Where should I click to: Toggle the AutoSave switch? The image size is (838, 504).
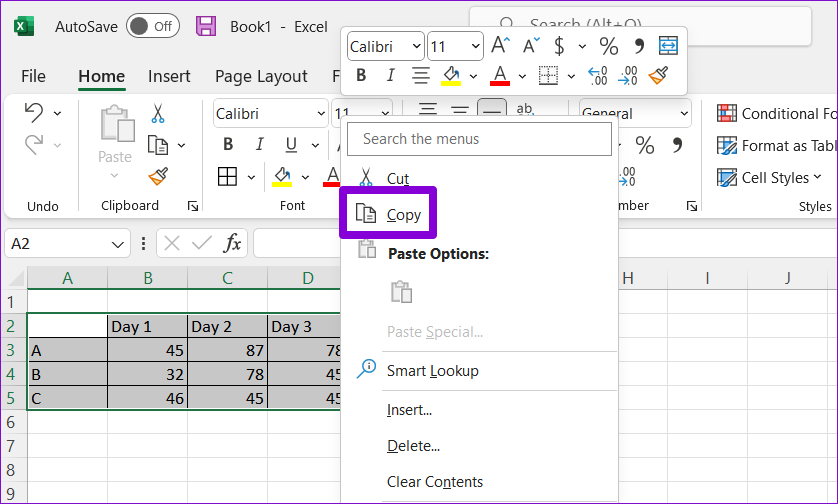click(x=152, y=27)
